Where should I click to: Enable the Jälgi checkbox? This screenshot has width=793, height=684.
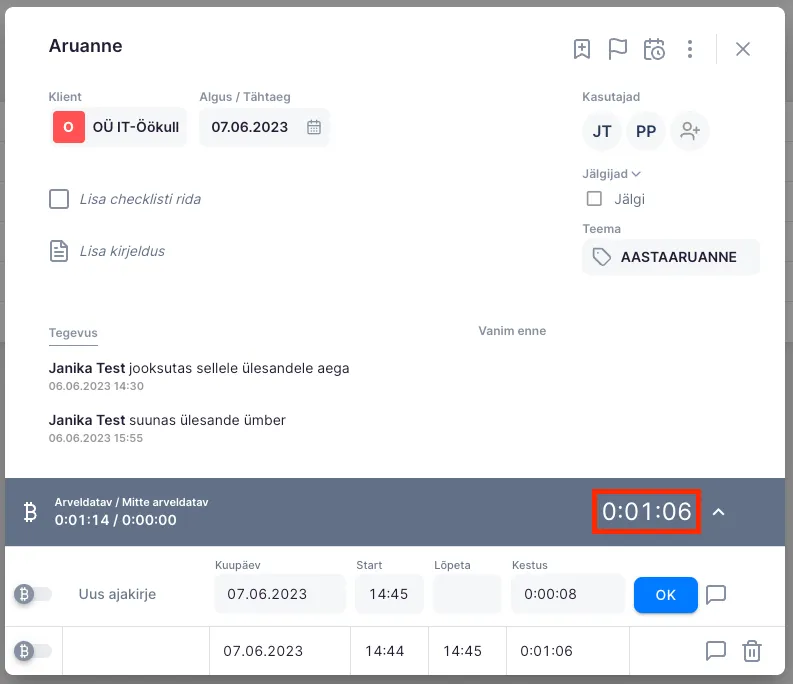point(594,199)
